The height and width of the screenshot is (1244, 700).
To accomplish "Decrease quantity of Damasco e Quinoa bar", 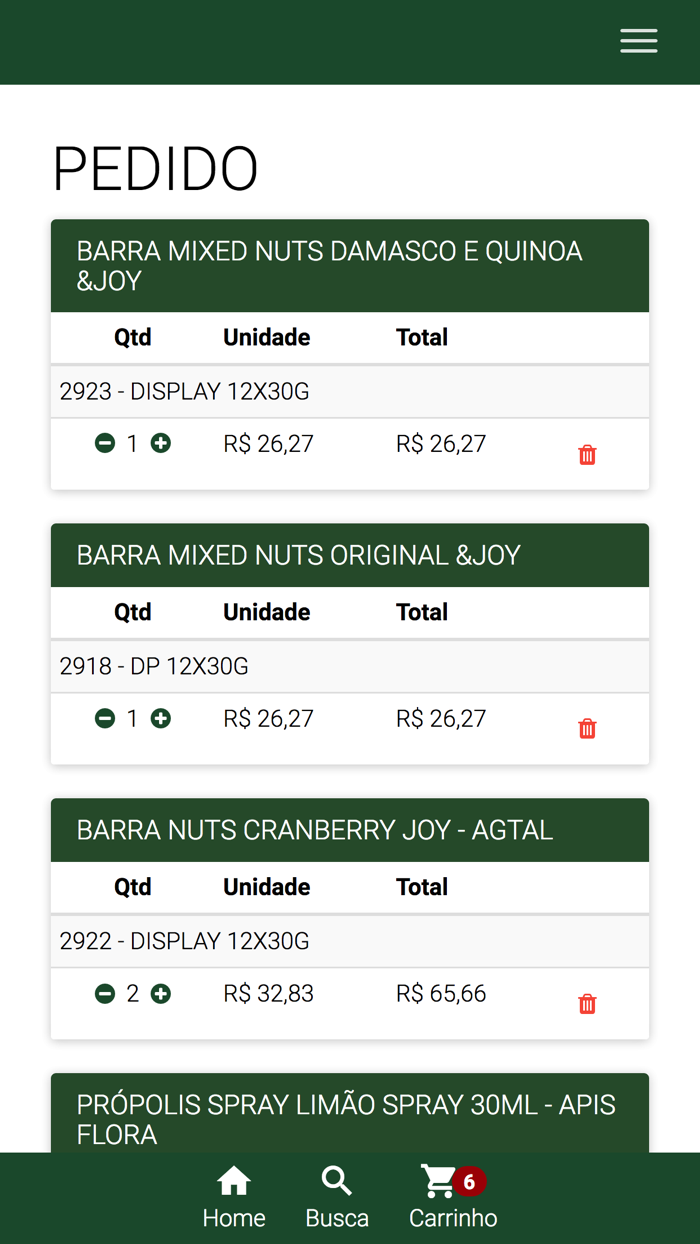I will 105,443.
